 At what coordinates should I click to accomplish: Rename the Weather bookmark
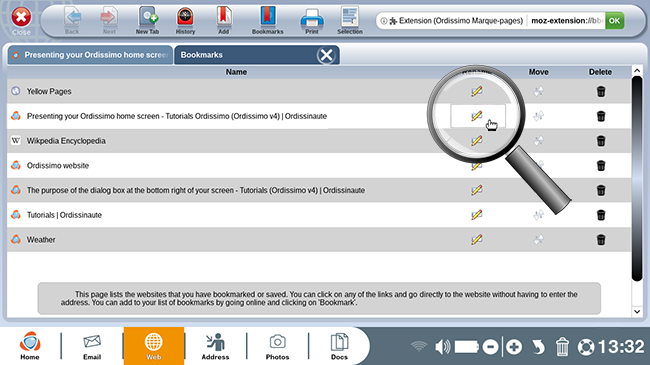(477, 240)
